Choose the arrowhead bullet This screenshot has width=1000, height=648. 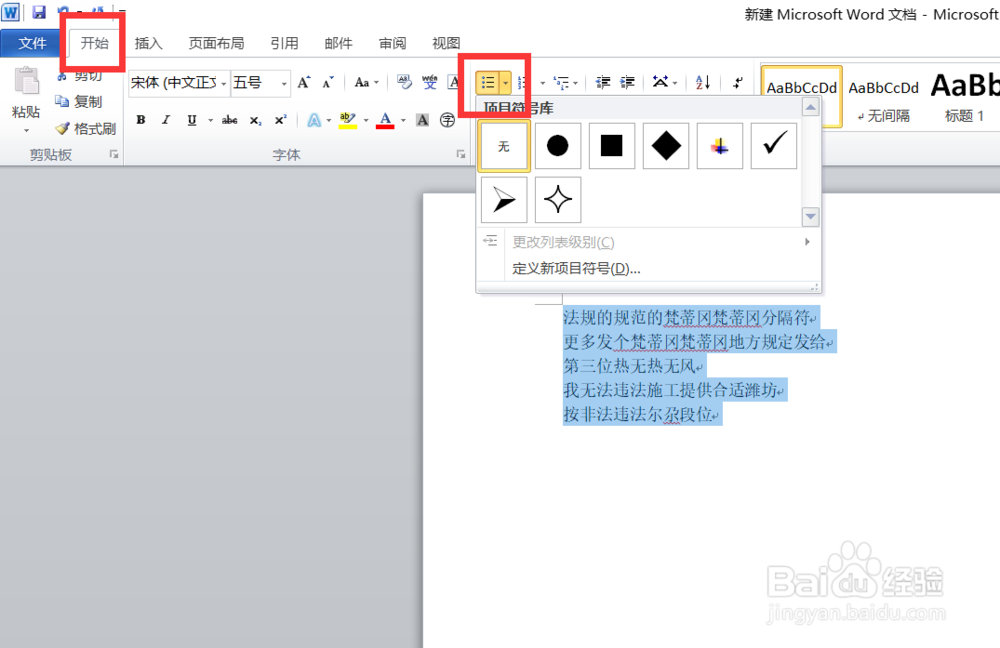click(504, 200)
